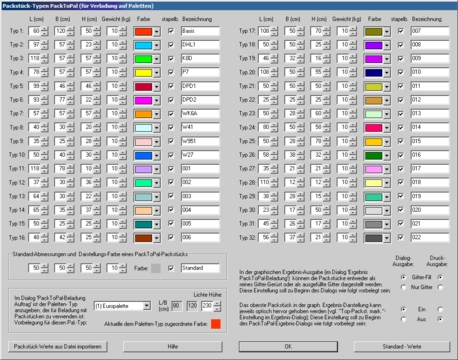Click the Typ 17 Gewicht spinner arrows
The height and width of the screenshot is (360, 458).
point(353,32)
